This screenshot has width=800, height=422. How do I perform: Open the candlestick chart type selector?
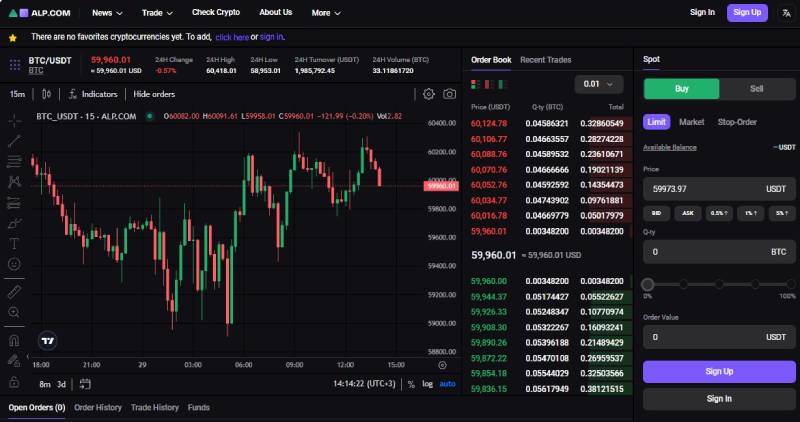point(46,94)
